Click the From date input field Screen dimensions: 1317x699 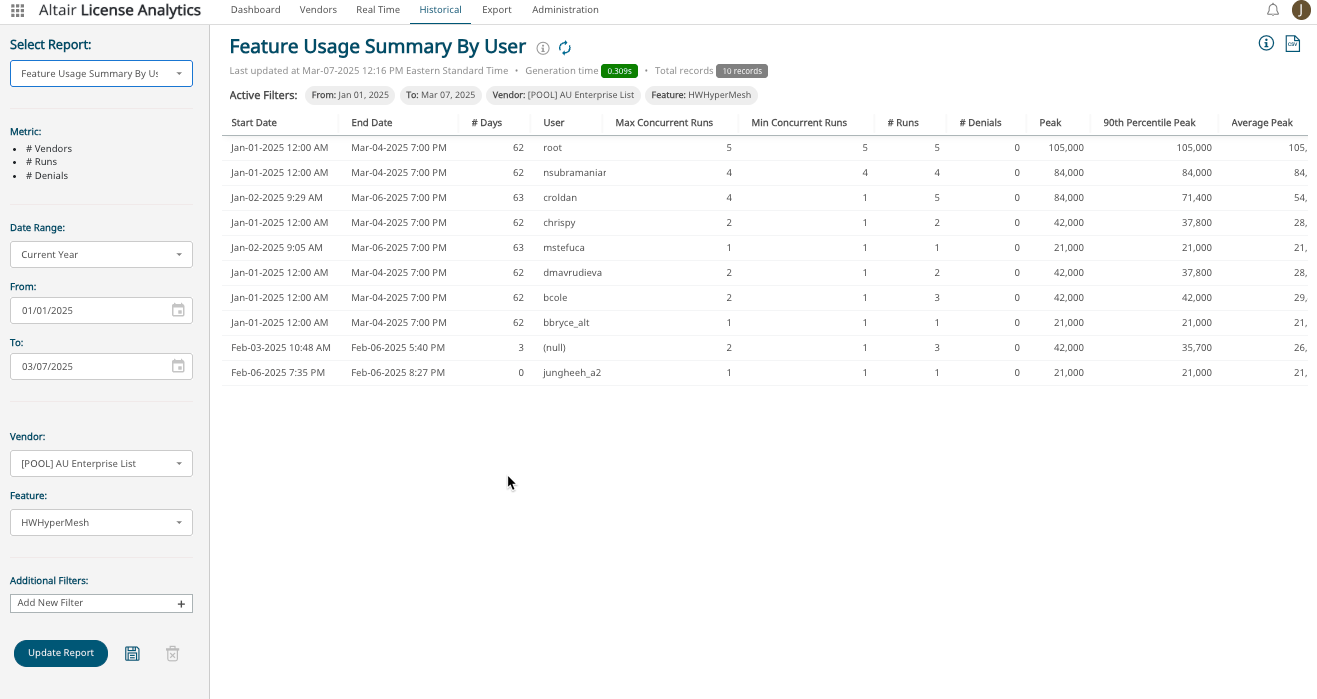click(x=101, y=310)
